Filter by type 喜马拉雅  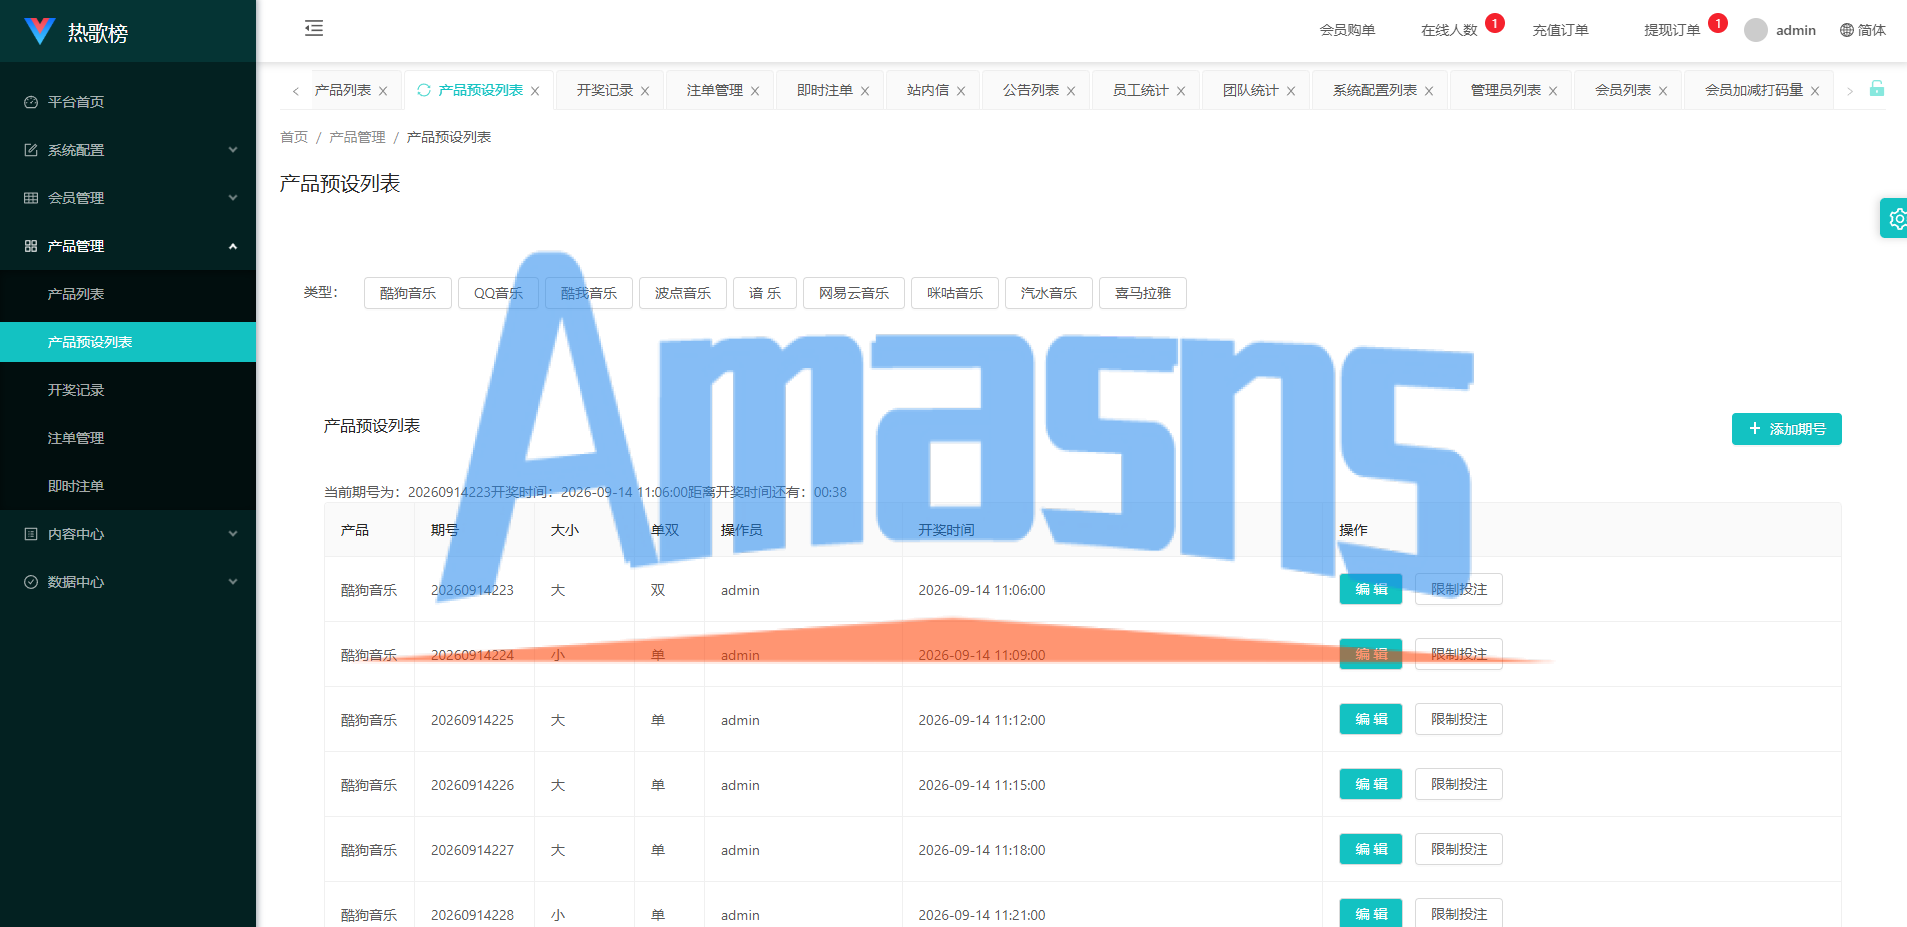(x=1143, y=293)
